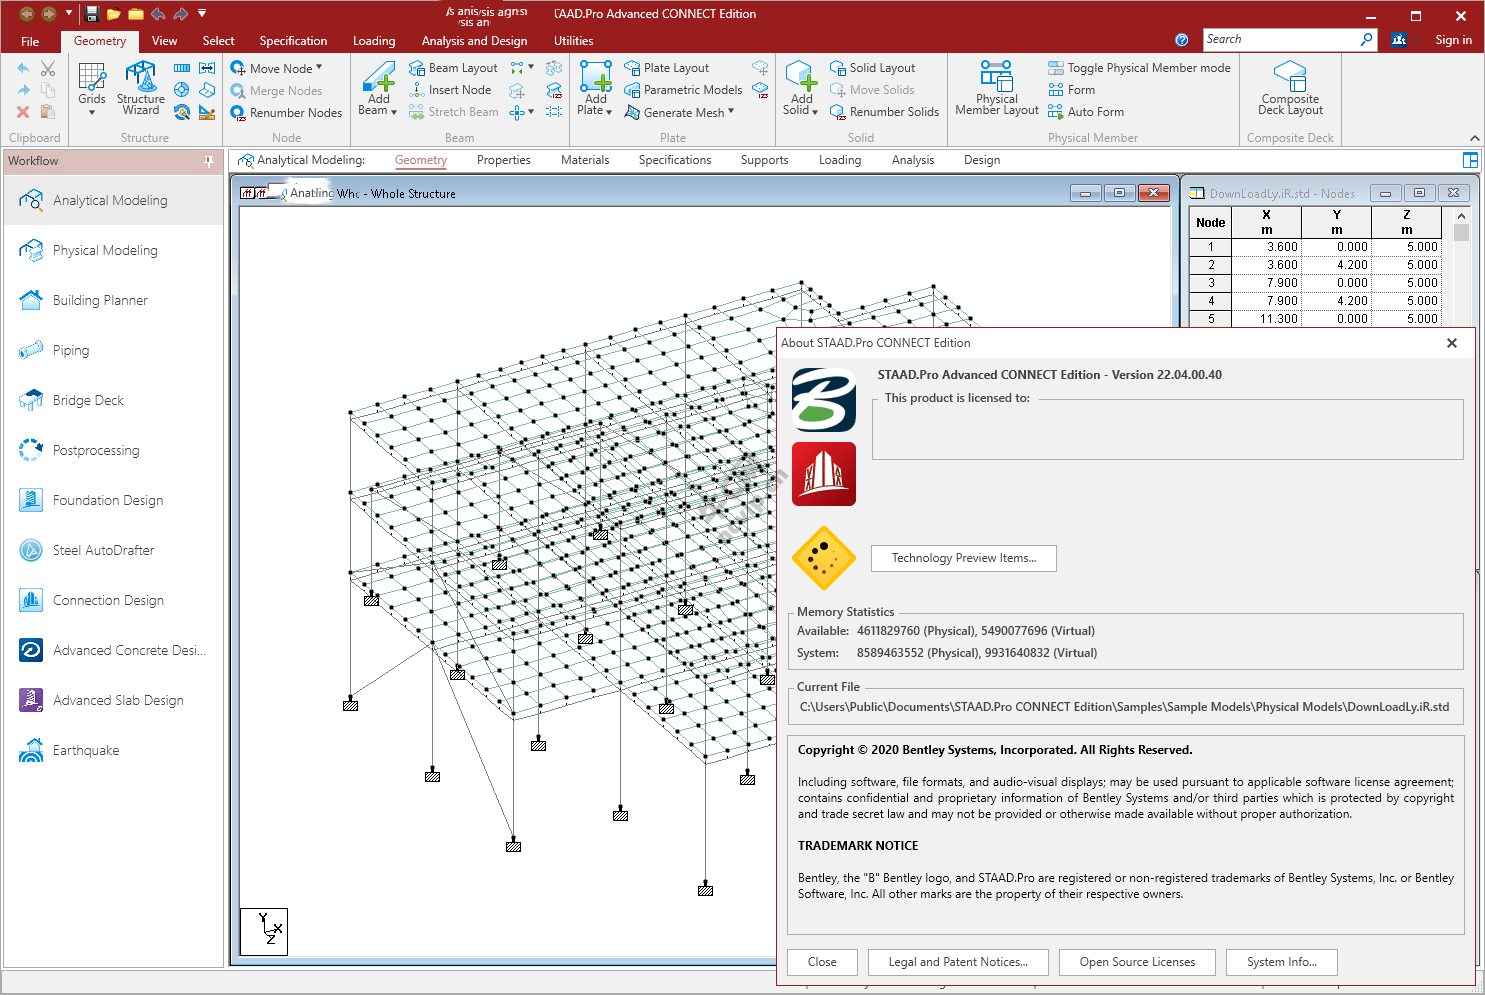Viewport: 1485px width, 995px height.
Task: Collapse the ribbon with the chevron
Action: (x=1474, y=138)
